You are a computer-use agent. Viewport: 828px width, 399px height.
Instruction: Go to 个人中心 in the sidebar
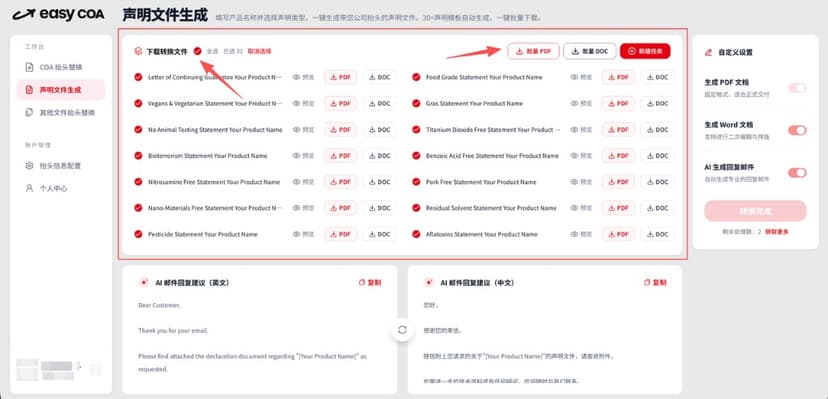click(61, 188)
